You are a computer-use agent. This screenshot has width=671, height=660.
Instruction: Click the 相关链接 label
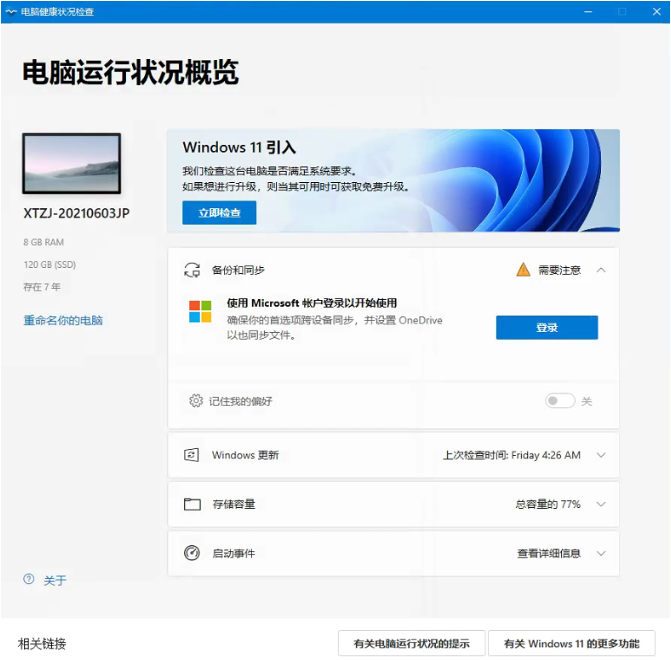point(42,644)
